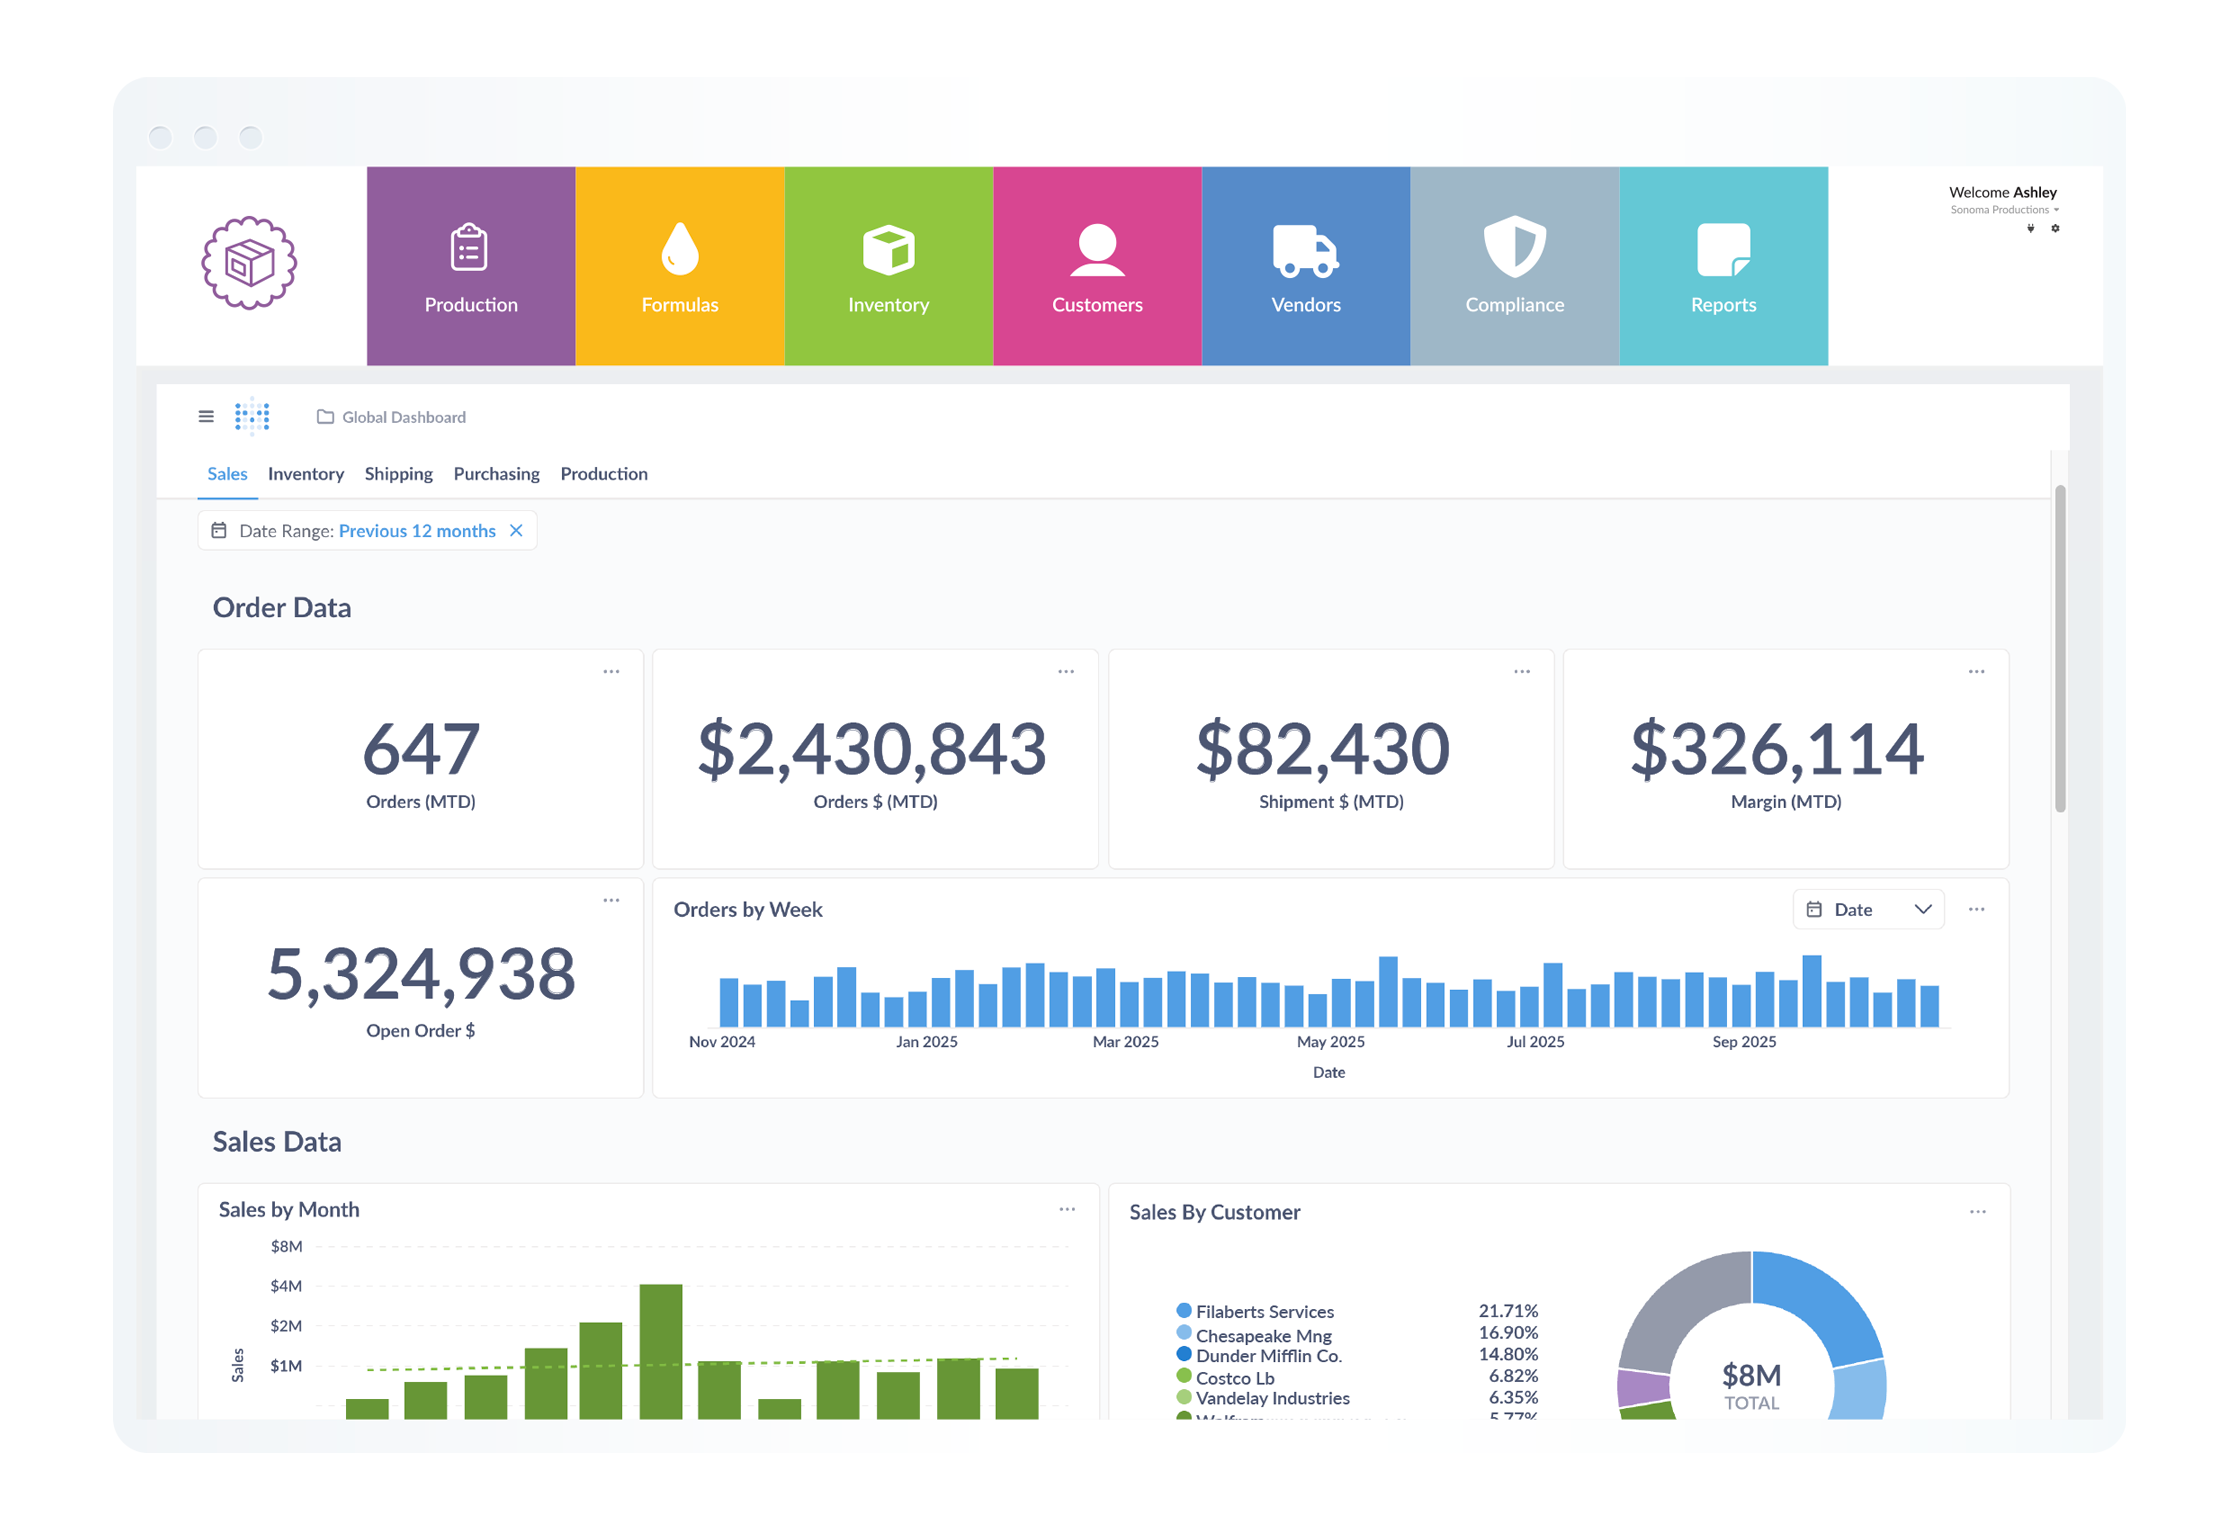Open options menu on Sales By Customer
Screen dimensions: 2238x1529
coord(1977,1212)
